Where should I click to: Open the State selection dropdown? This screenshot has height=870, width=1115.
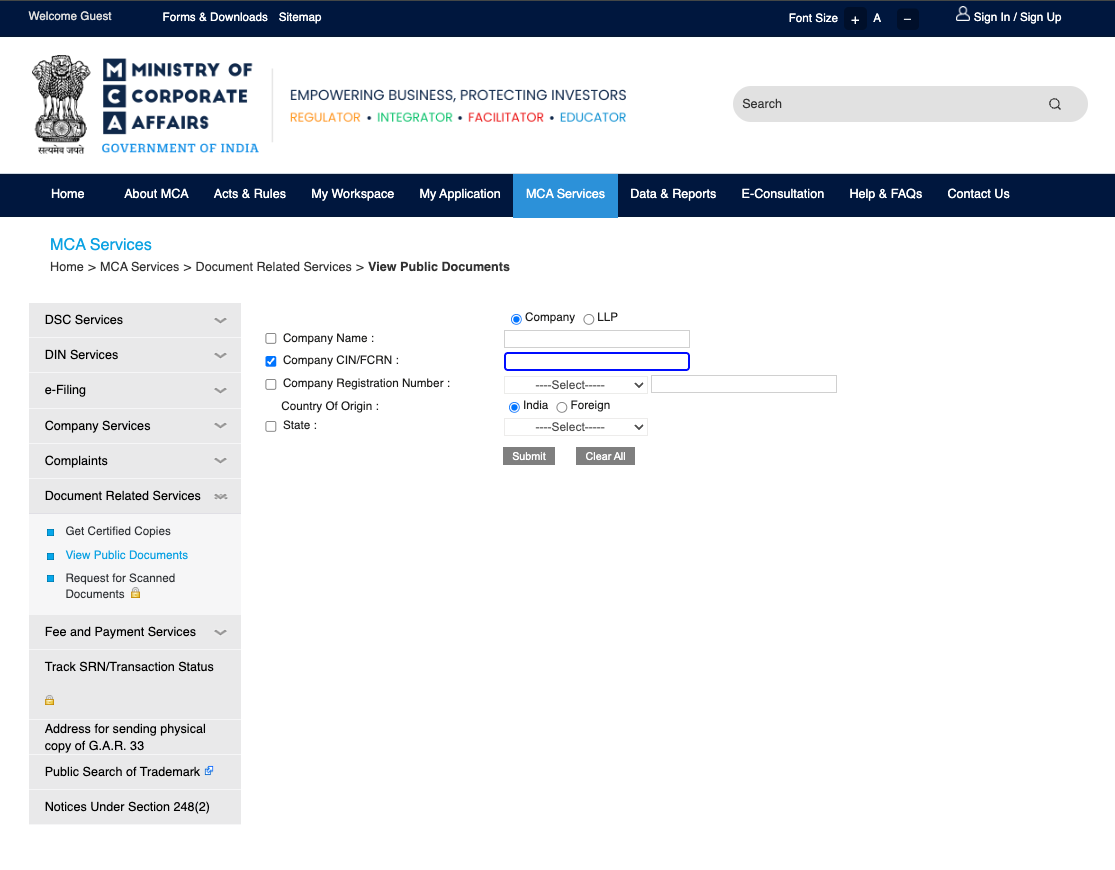(x=575, y=426)
